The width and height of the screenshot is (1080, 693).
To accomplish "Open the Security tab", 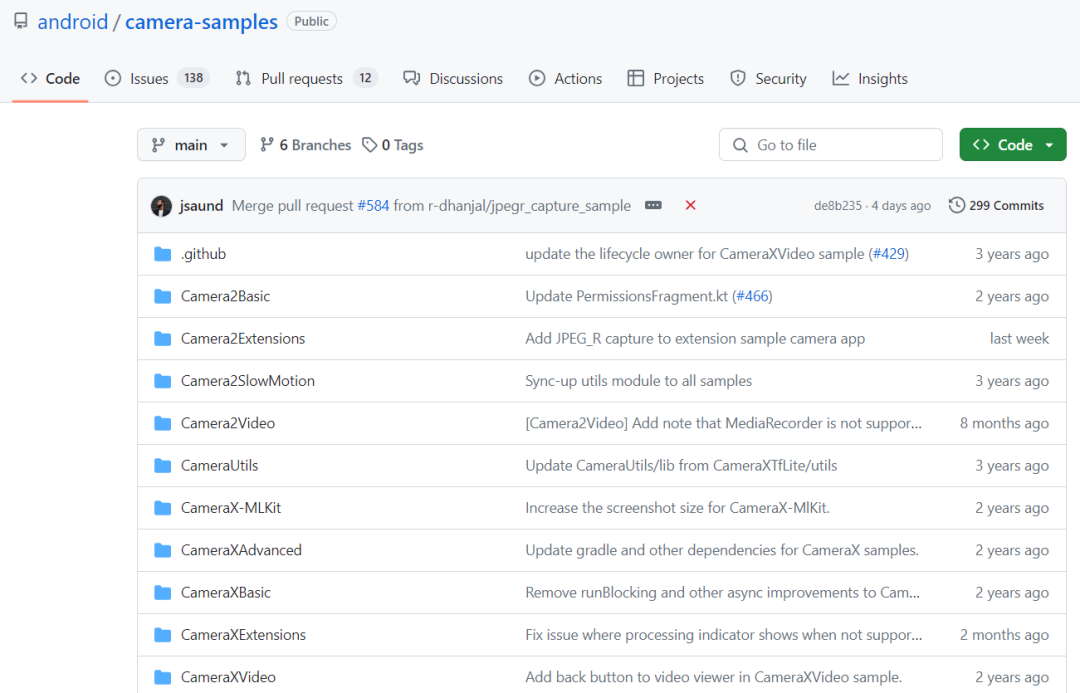I will [x=768, y=79].
